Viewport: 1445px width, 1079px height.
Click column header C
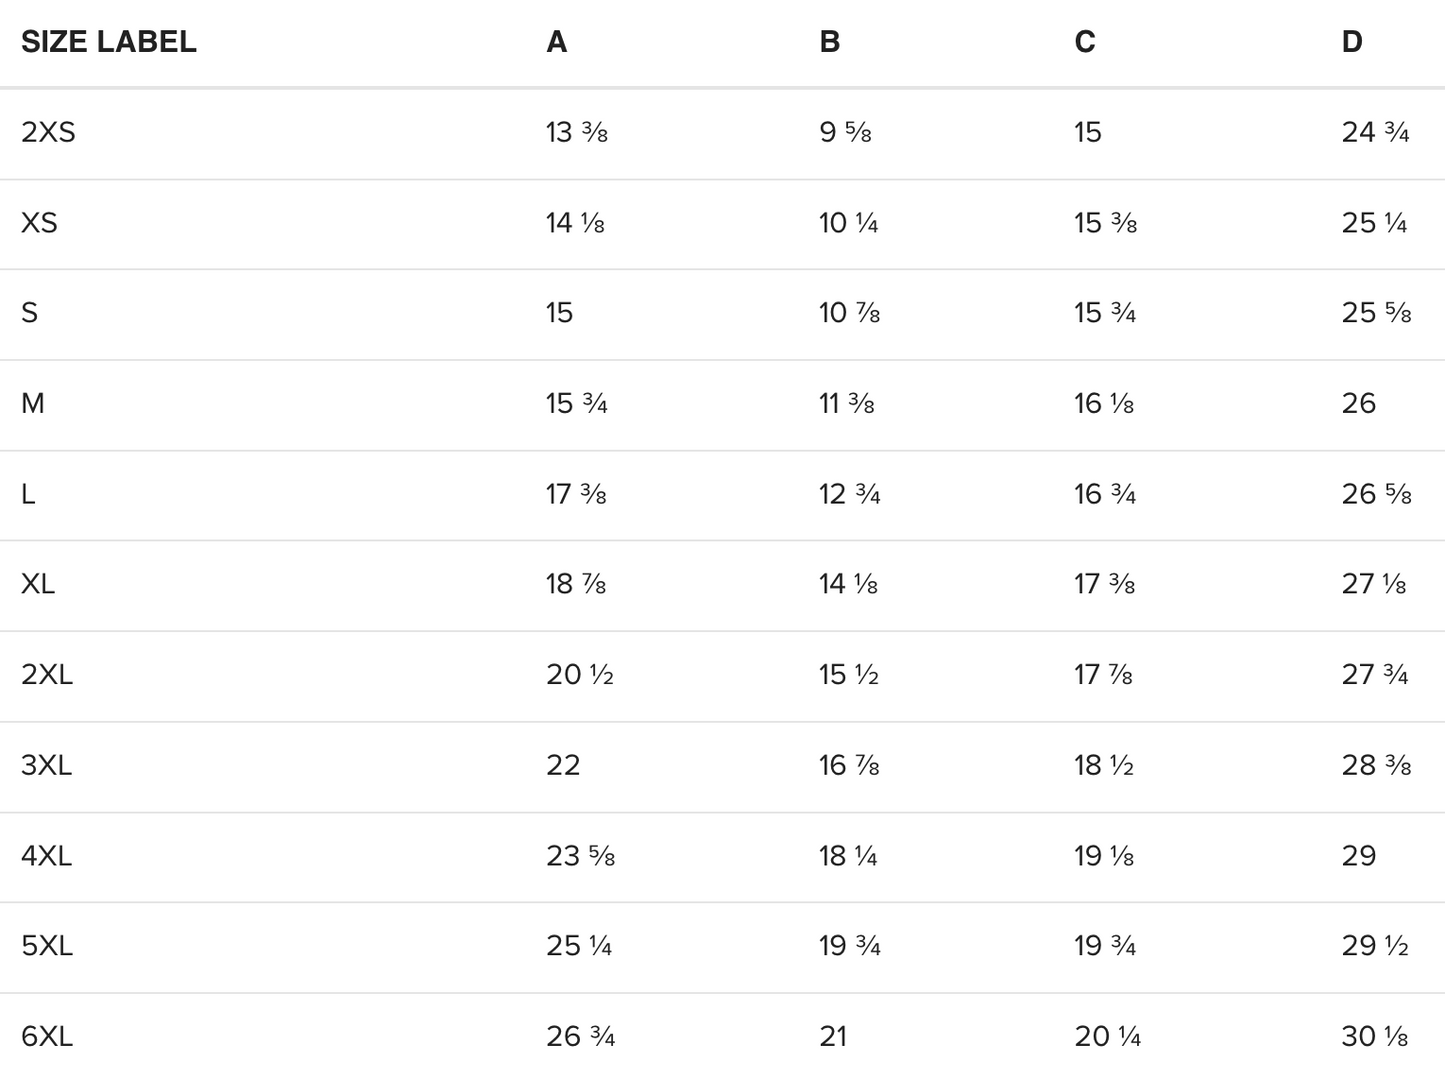[x=1085, y=42]
